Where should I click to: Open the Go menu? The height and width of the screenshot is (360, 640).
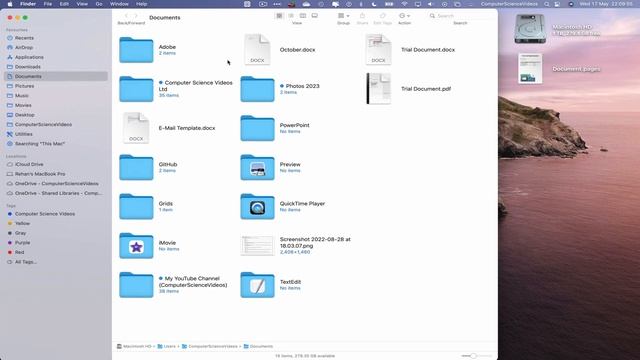click(x=99, y=4)
